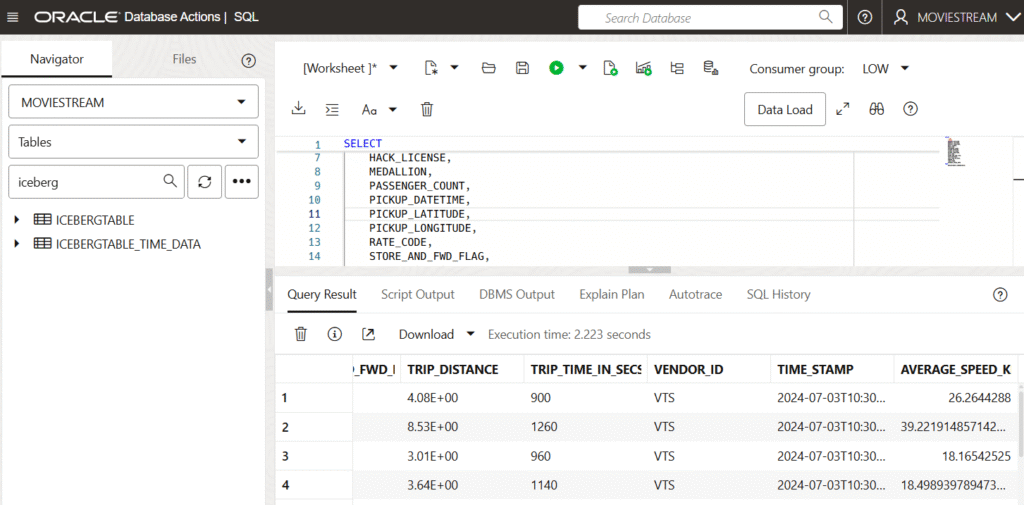Open query results in a new window

tap(368, 334)
